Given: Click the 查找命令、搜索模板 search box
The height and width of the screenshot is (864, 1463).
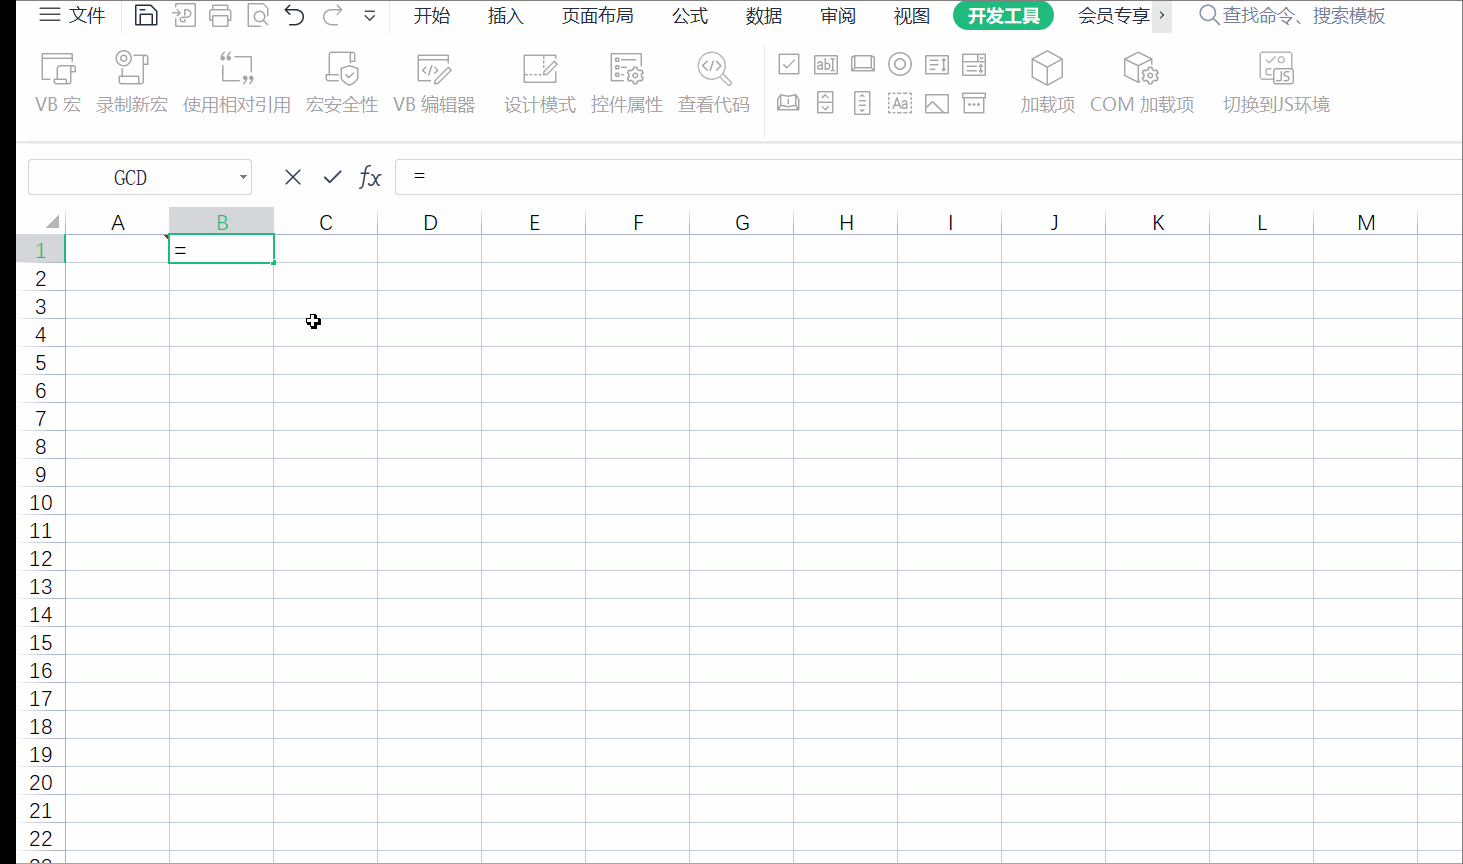Looking at the screenshot, I should (1293, 16).
